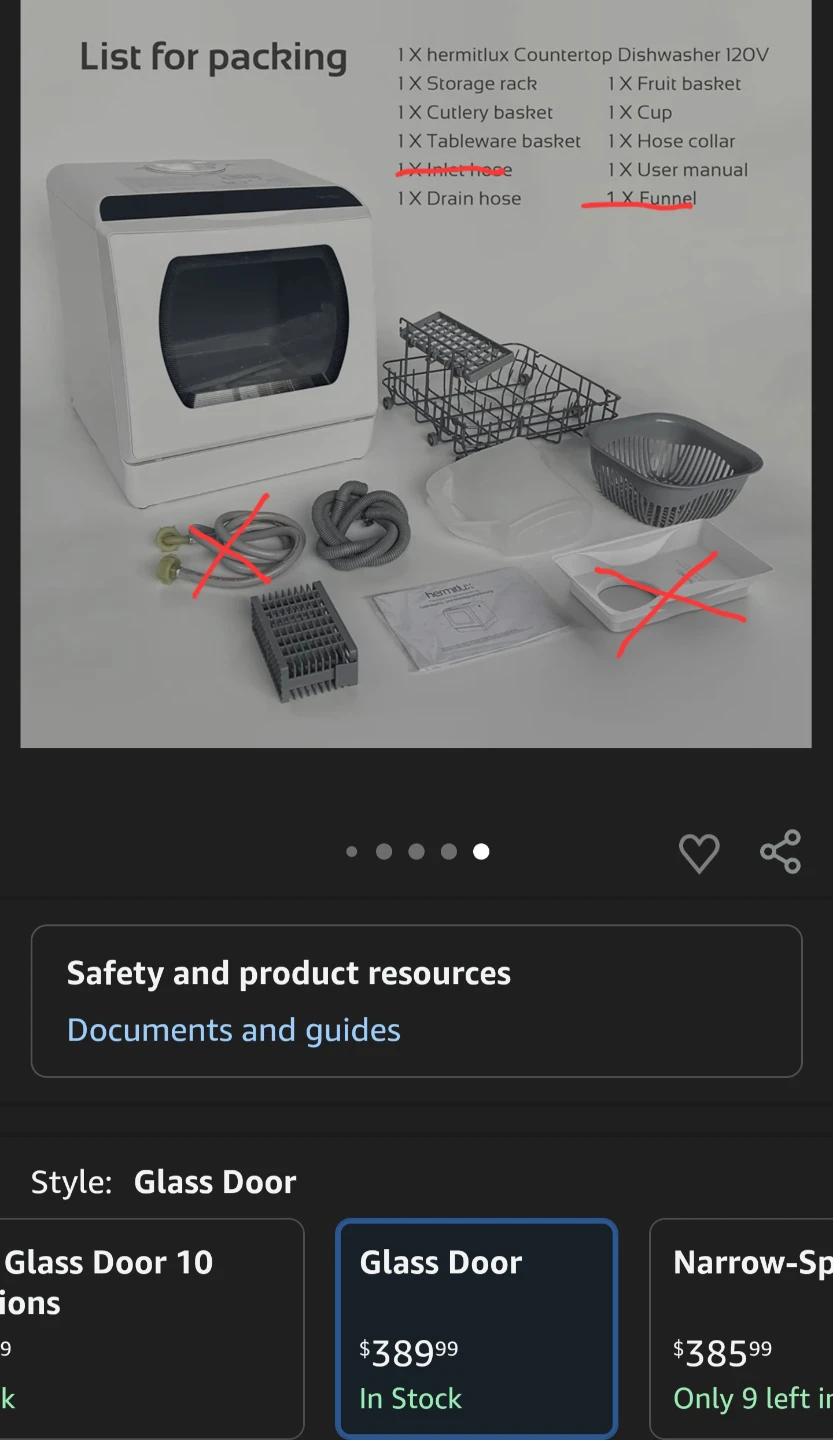
Task: Tap the List for packing product image
Action: click(416, 373)
